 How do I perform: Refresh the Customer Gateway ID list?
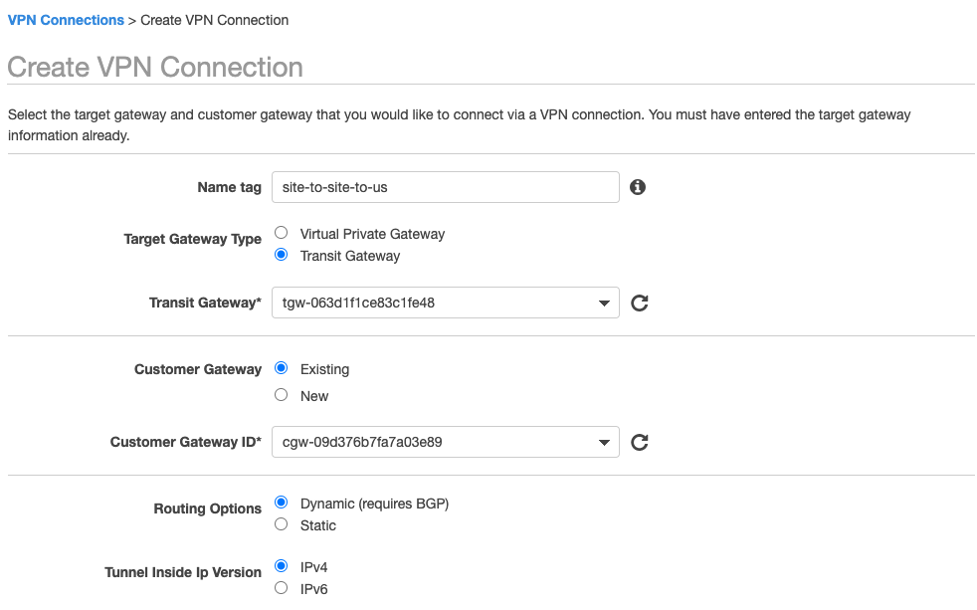coord(640,442)
